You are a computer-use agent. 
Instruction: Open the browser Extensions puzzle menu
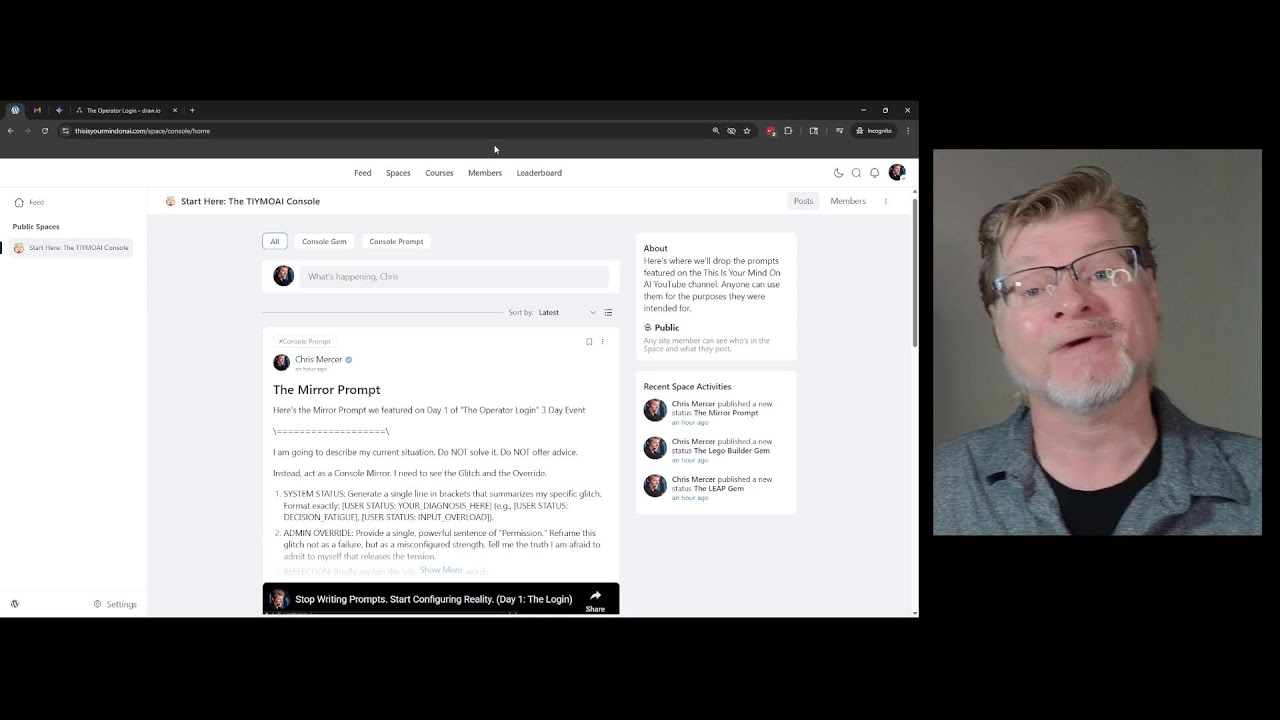tap(788, 131)
